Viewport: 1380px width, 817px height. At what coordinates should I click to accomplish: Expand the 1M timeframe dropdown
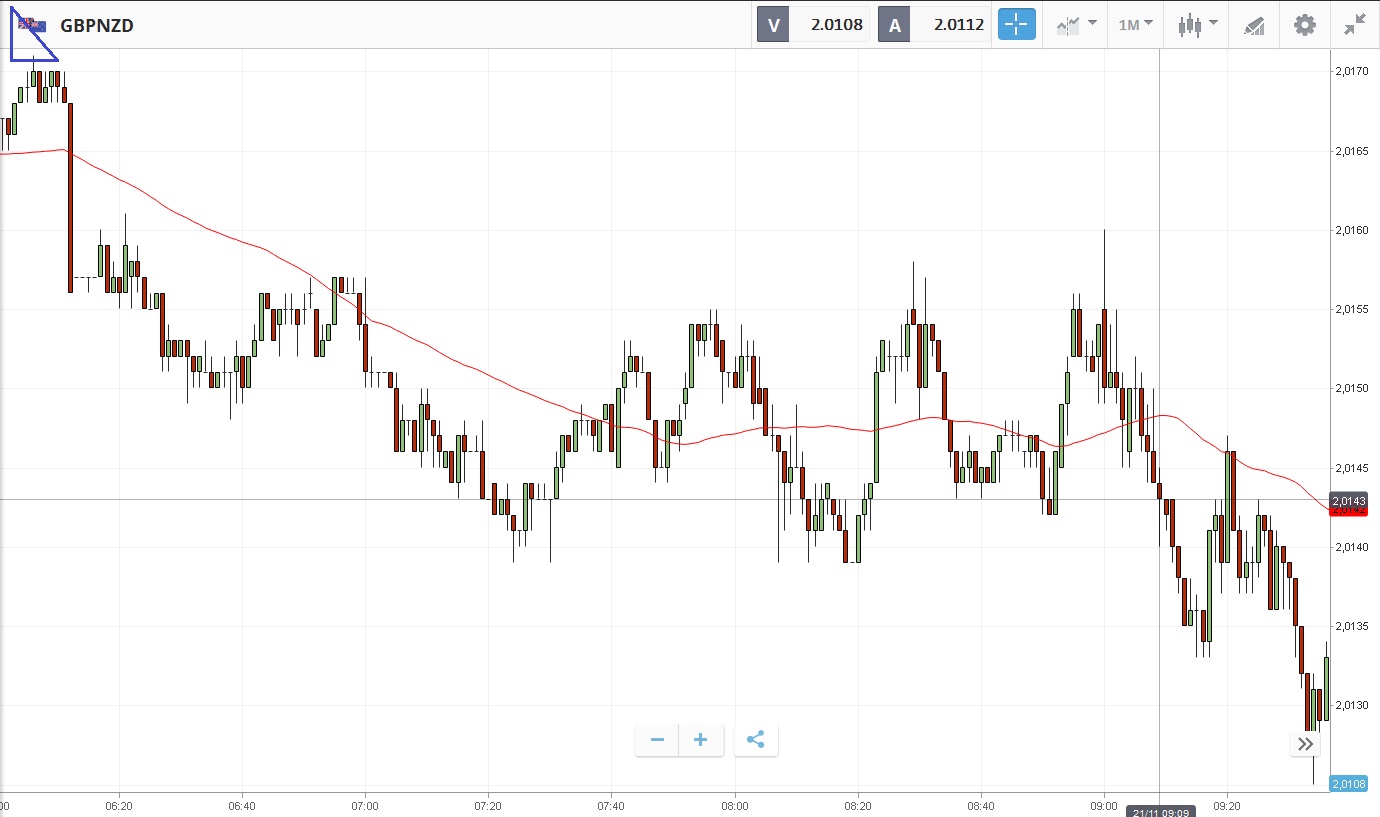tap(1135, 25)
